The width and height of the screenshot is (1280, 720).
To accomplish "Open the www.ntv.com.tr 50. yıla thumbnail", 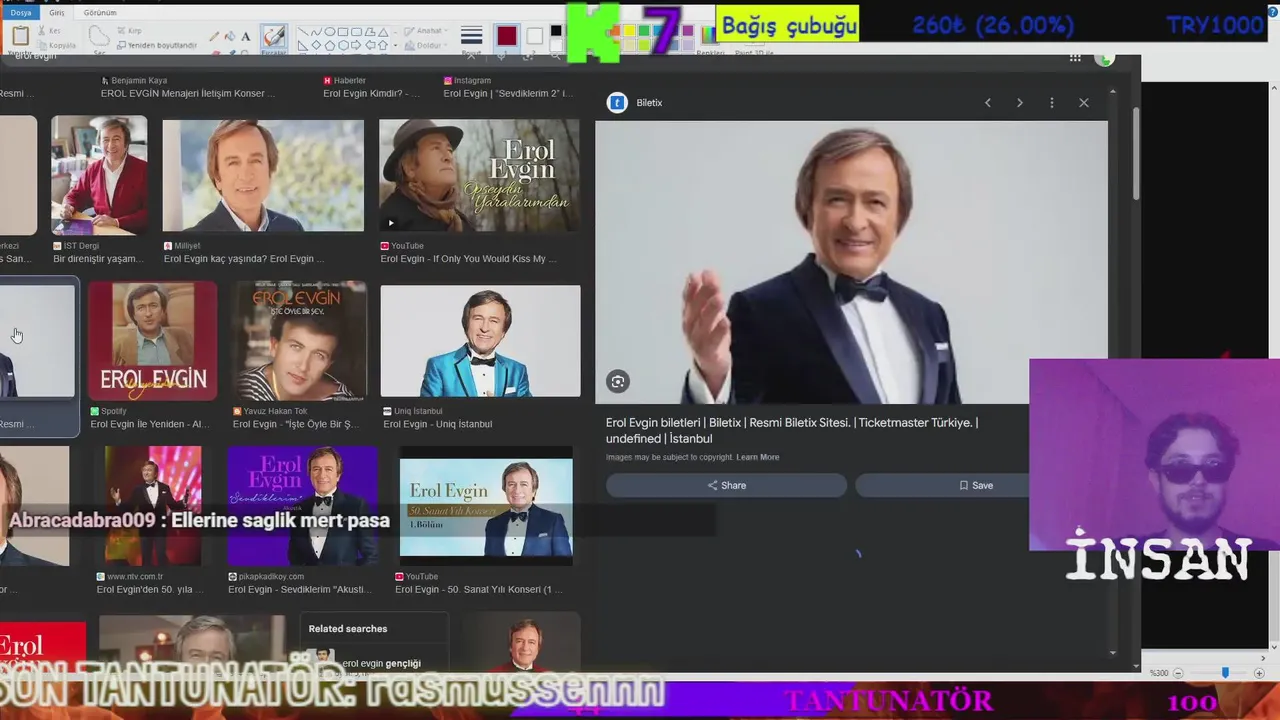I will (153, 506).
